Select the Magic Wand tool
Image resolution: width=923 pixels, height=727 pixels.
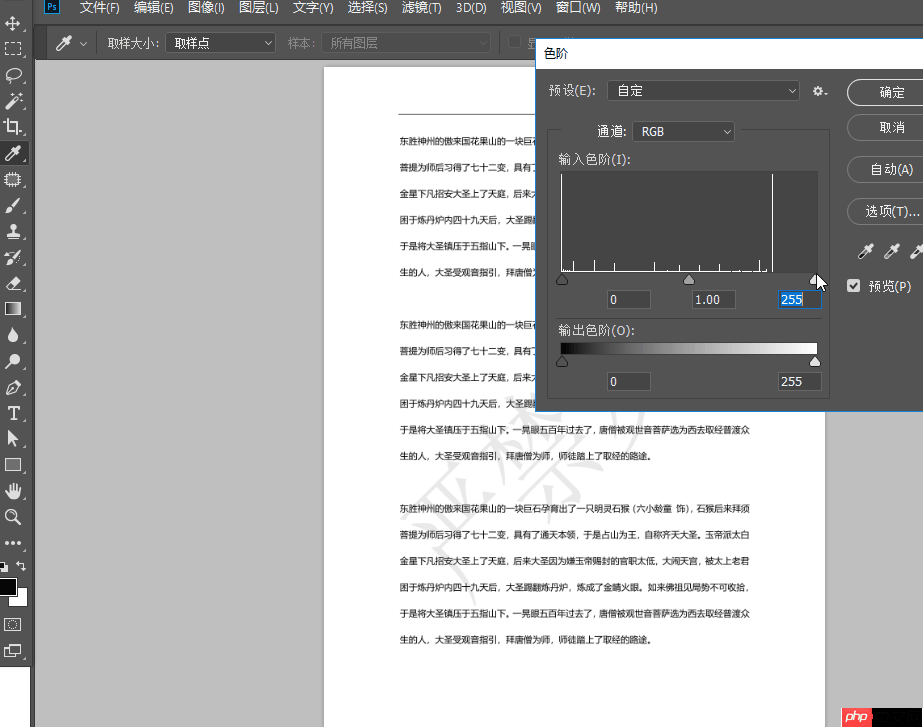pos(14,101)
